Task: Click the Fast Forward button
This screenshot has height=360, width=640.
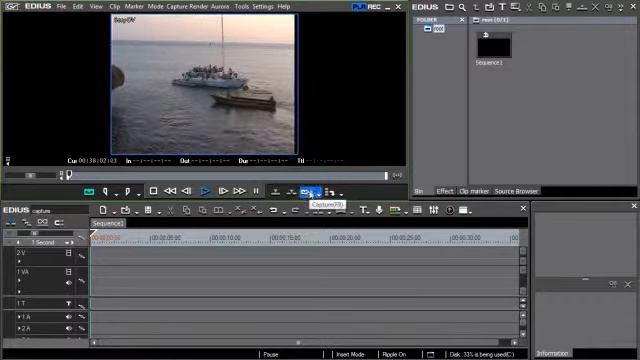Action: tap(239, 191)
